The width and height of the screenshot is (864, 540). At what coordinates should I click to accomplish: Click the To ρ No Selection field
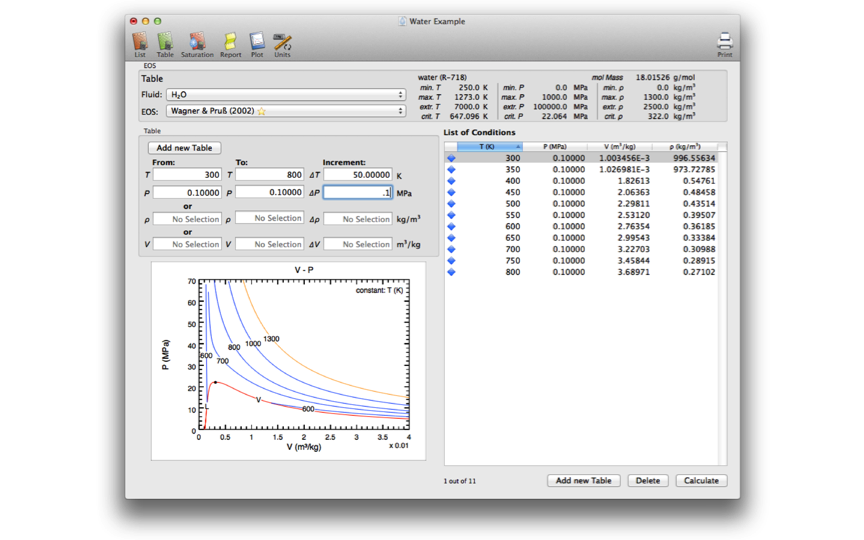tap(269, 218)
